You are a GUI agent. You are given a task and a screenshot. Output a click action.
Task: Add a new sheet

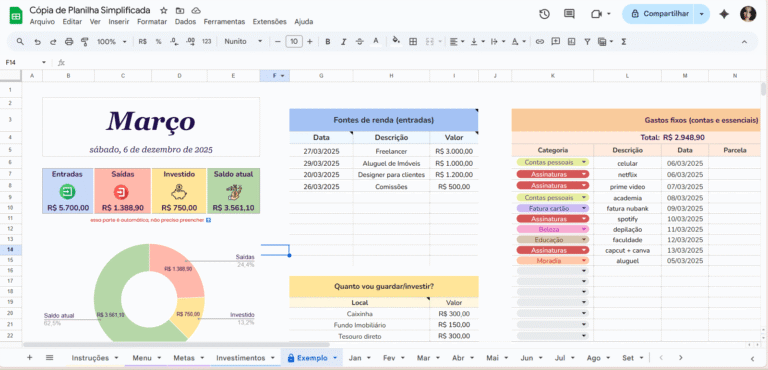pos(29,358)
